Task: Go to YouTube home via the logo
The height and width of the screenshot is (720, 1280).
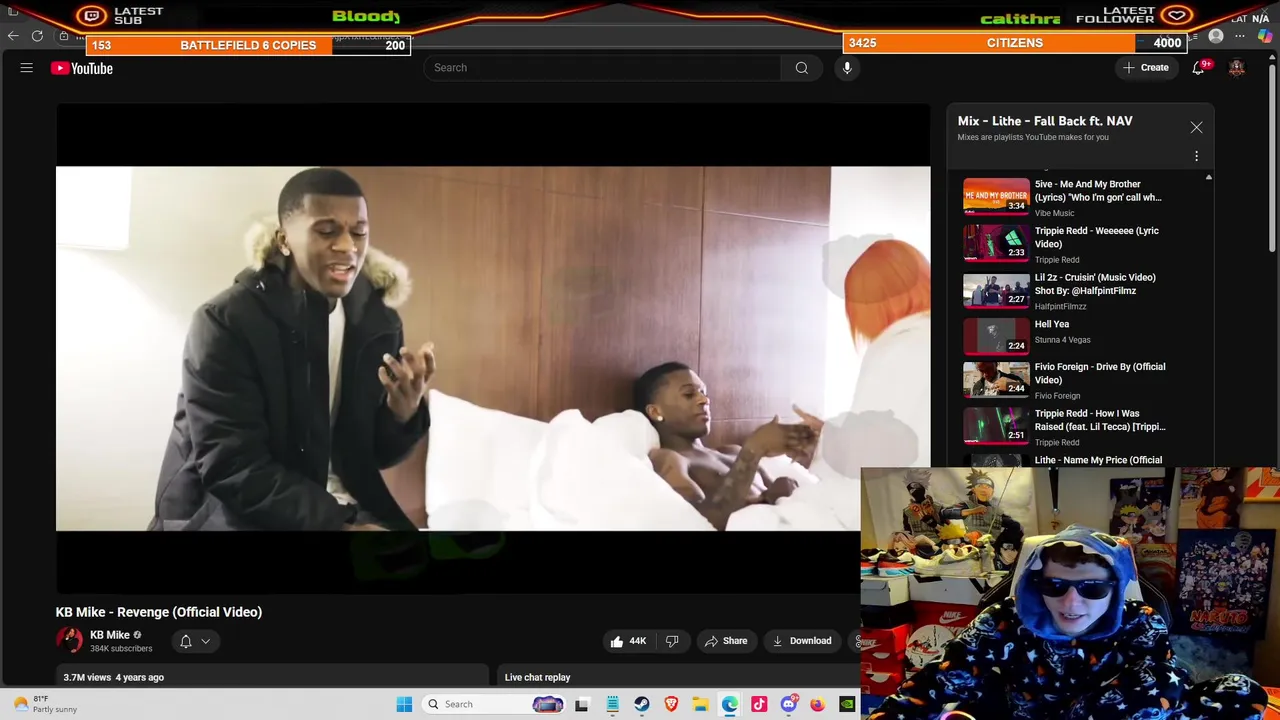Action: 82,68
